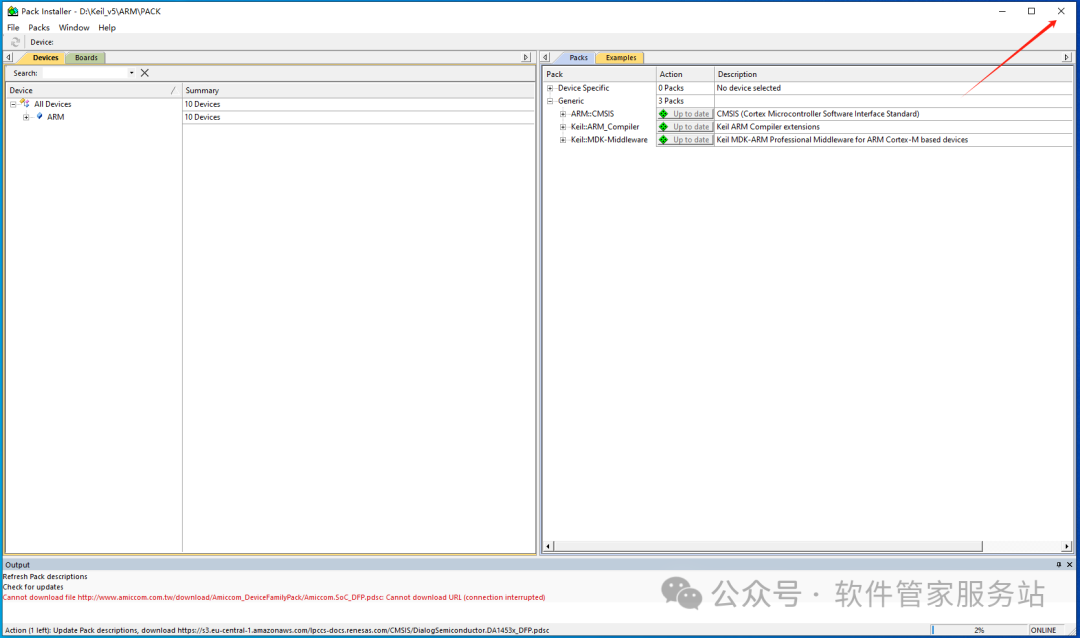Click the ONLINE status indicator
This screenshot has width=1080, height=638.
point(1043,630)
